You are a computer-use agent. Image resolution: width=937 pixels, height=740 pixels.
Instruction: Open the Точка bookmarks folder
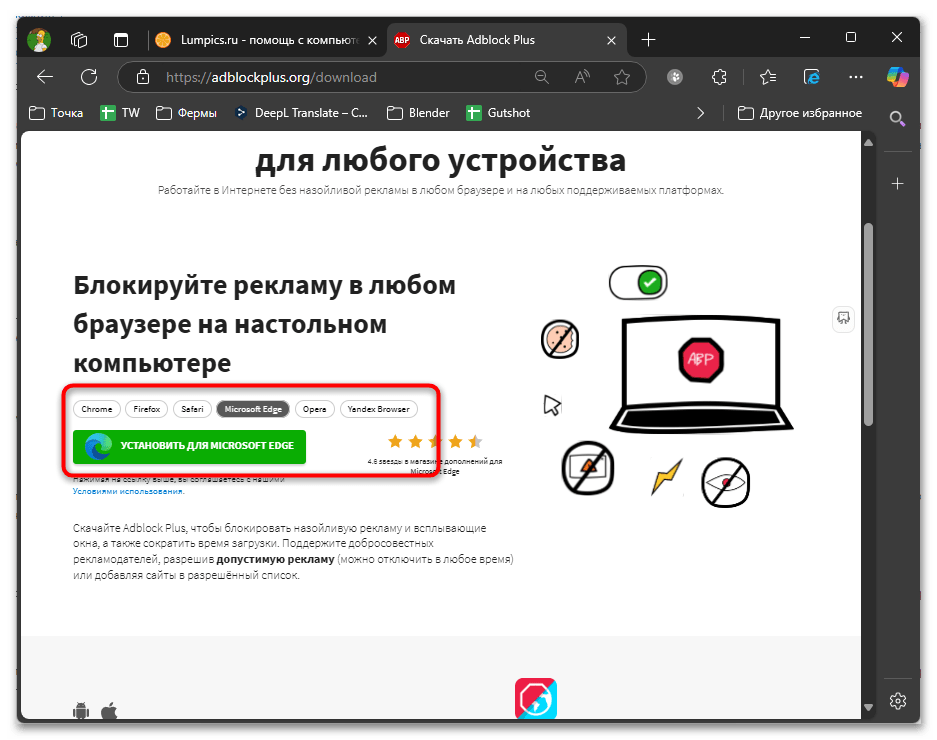point(56,113)
